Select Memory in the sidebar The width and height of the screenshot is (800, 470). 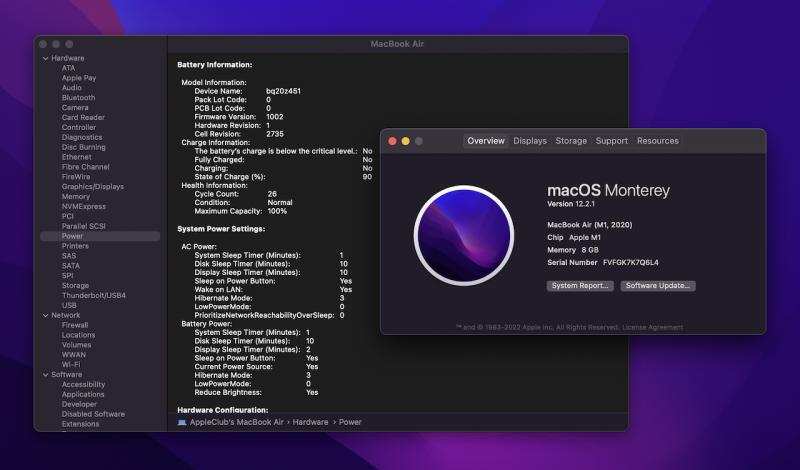76,196
